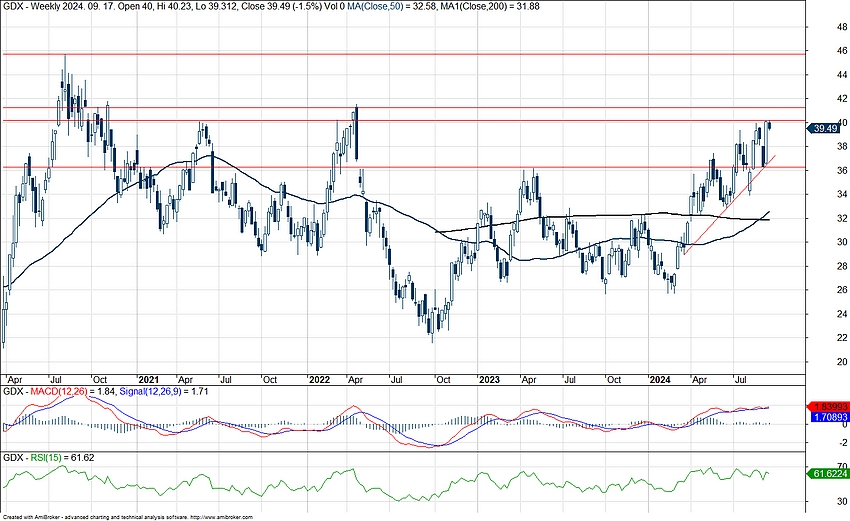Click the green 61.6224 RSI value tag
This screenshot has width=850, height=521.
point(829,474)
